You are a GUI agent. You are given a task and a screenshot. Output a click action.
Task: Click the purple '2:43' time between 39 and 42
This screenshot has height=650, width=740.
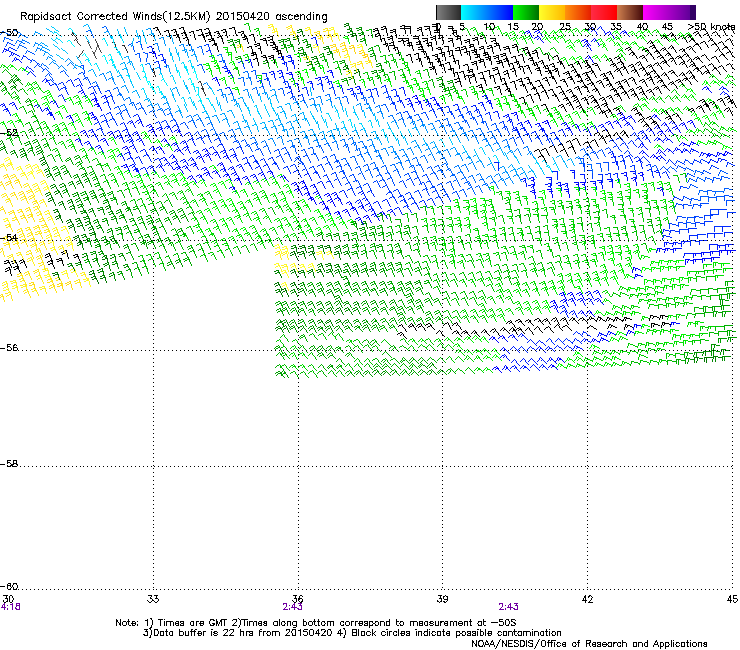(x=508, y=607)
